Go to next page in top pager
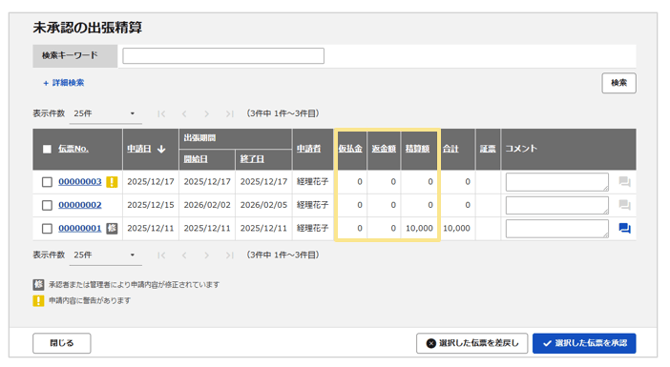Screen dimensions: 670x367 point(207,114)
